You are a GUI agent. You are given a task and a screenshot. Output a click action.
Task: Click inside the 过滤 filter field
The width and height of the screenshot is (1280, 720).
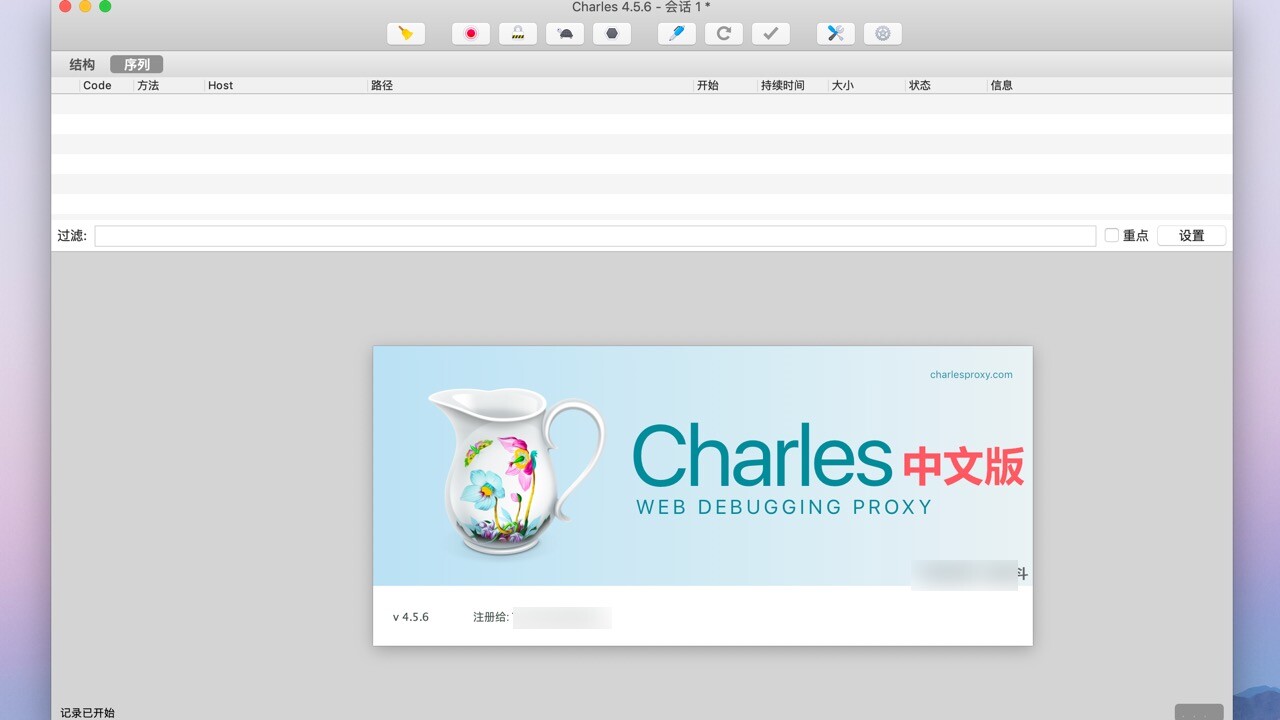[x=595, y=235]
